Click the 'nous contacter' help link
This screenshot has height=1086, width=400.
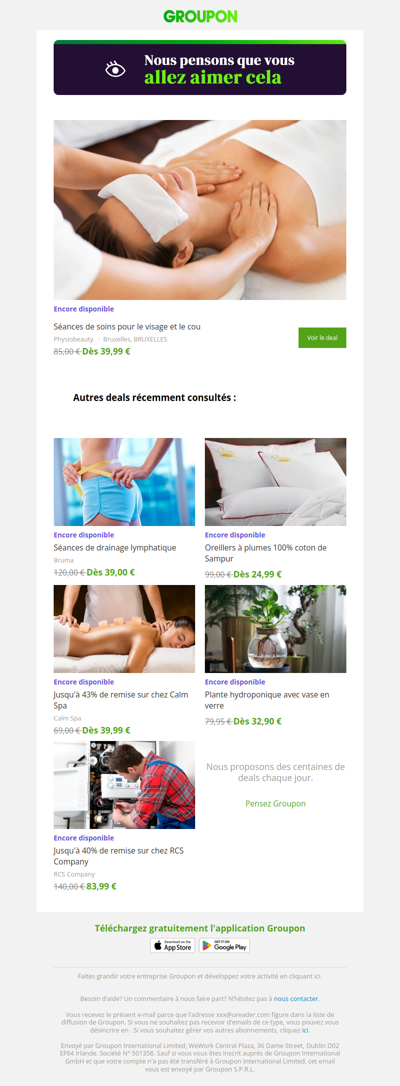pos(296,999)
